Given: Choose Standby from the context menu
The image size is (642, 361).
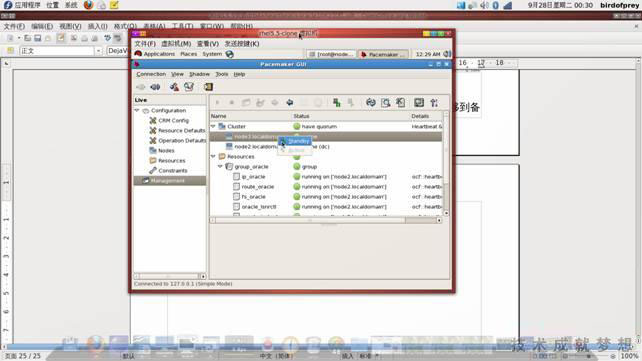Looking at the screenshot, I should point(295,141).
